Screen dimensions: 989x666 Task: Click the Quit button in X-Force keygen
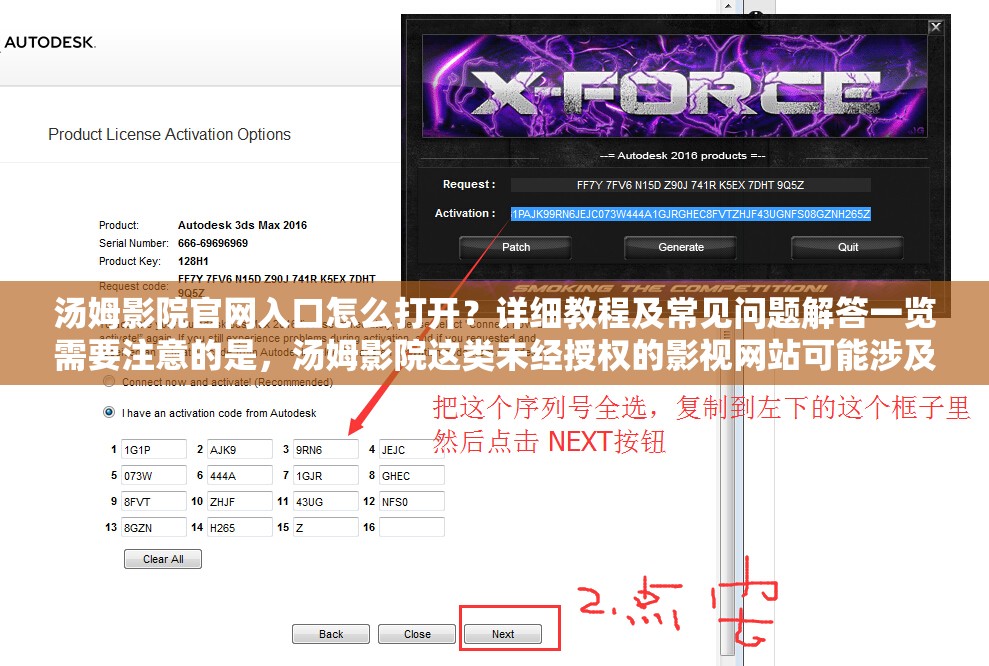pyautogui.click(x=847, y=247)
